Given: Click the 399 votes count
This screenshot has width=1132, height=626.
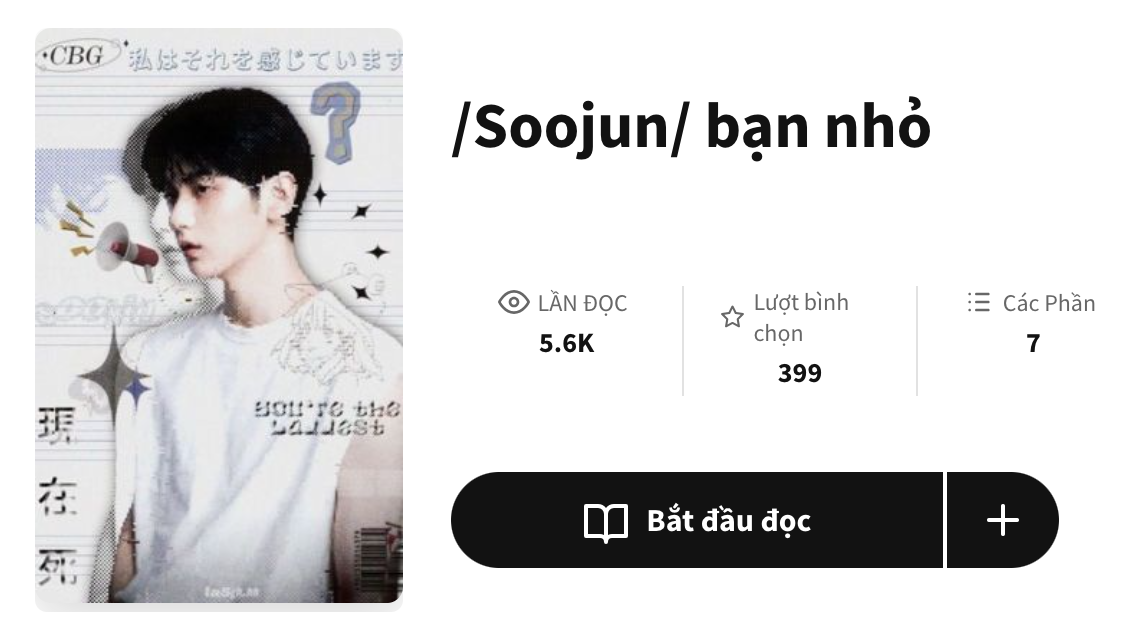Looking at the screenshot, I should (800, 373).
